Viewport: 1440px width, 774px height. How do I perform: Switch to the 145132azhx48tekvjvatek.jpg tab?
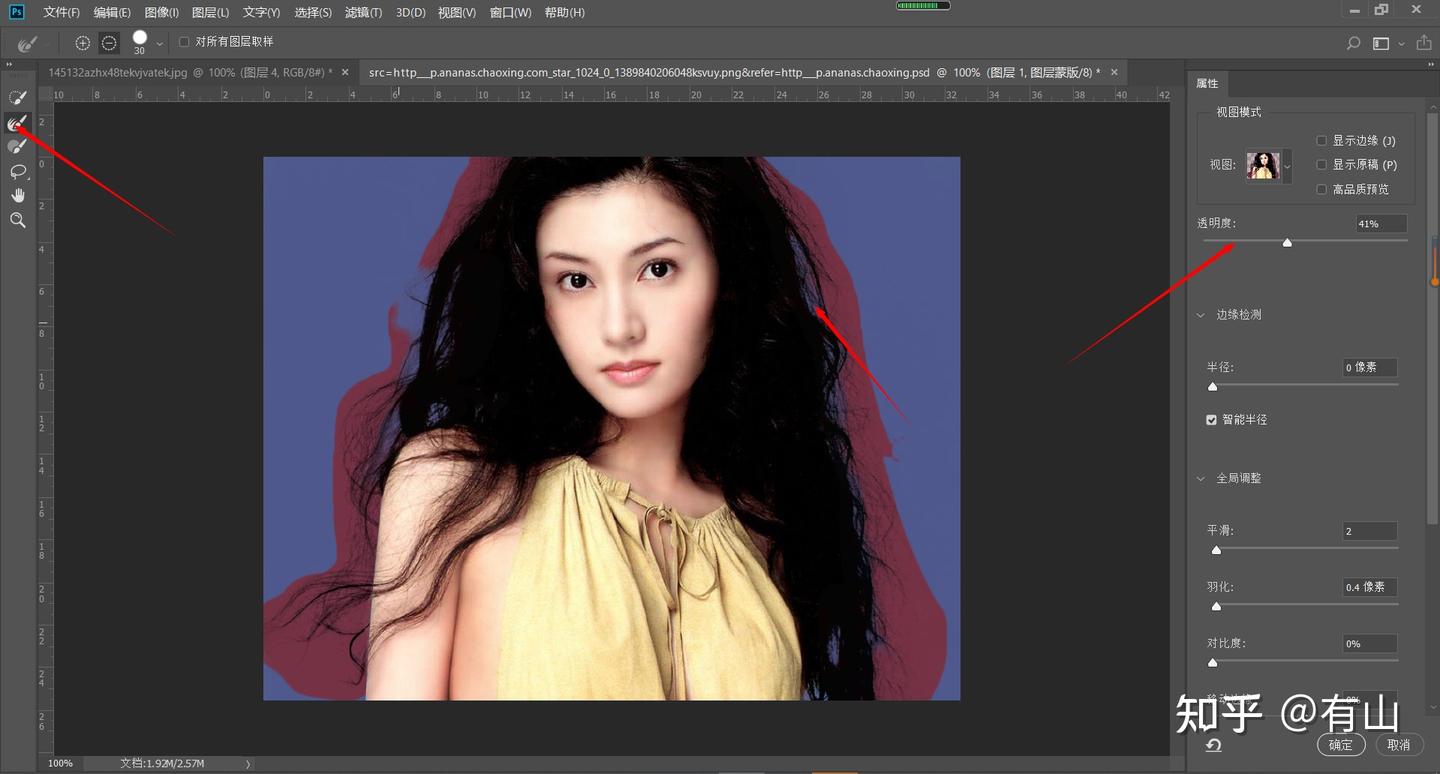[x=190, y=72]
